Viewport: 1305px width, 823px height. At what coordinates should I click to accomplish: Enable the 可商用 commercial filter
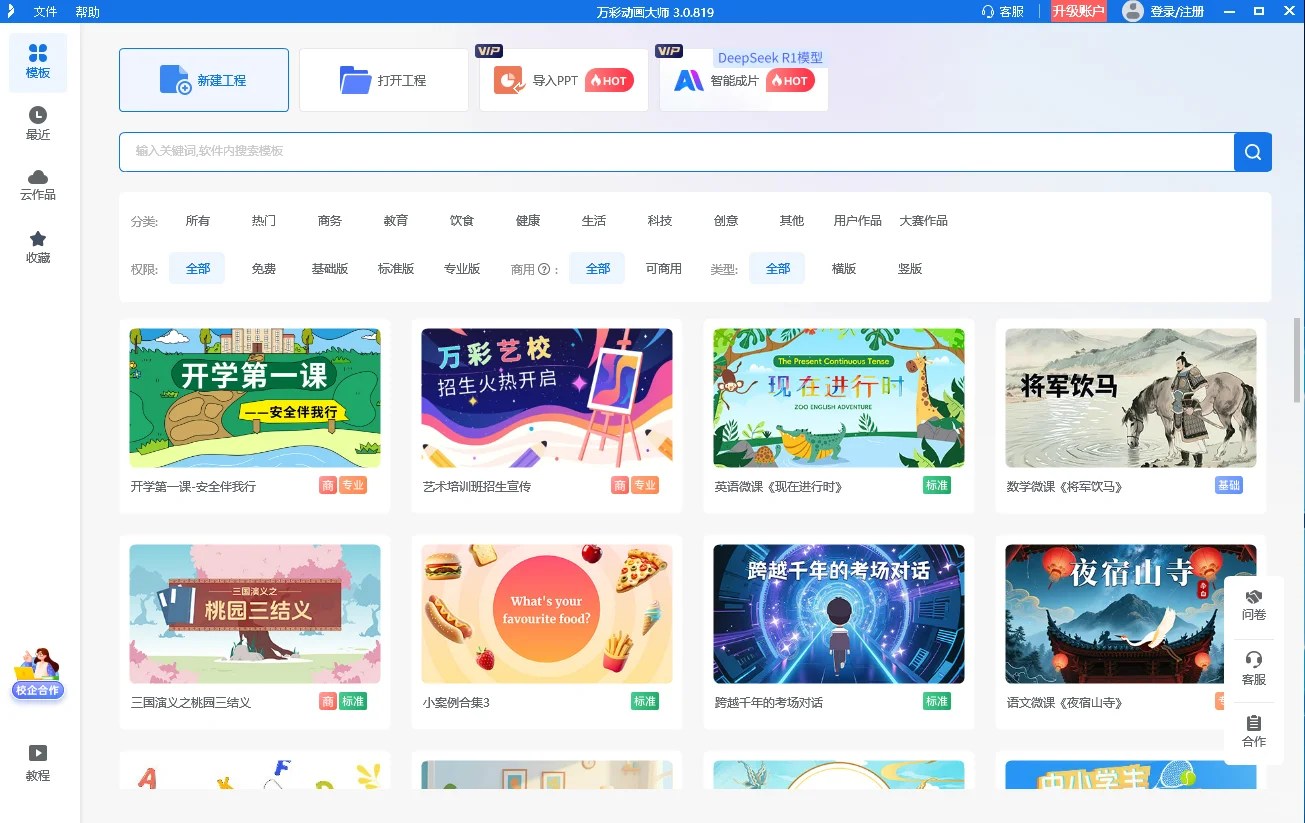pos(663,268)
